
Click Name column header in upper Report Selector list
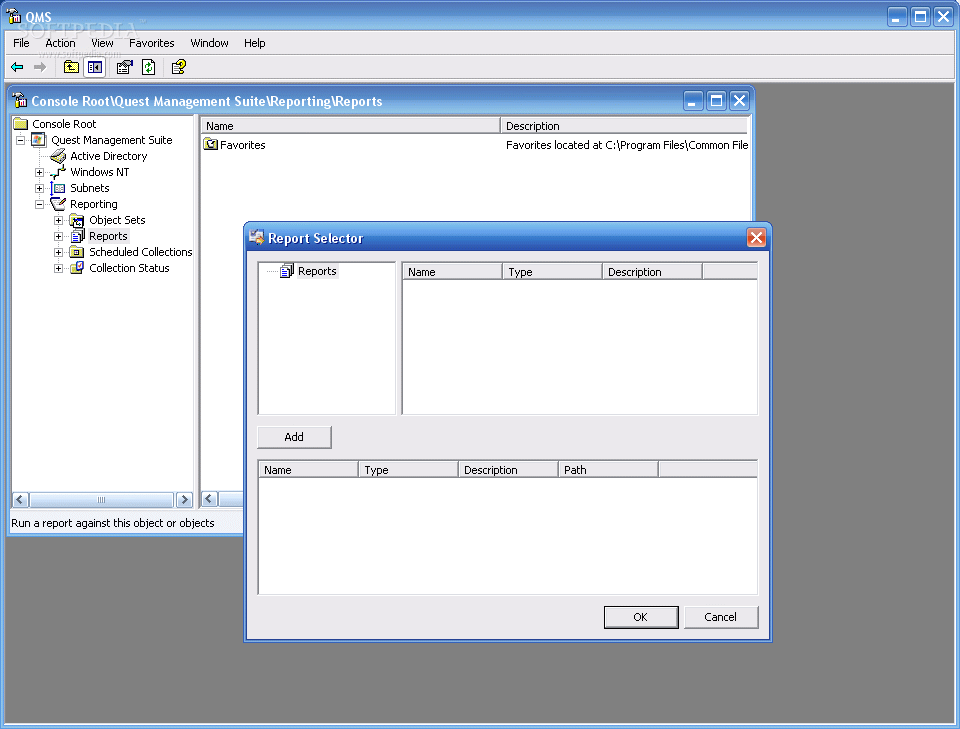[452, 271]
